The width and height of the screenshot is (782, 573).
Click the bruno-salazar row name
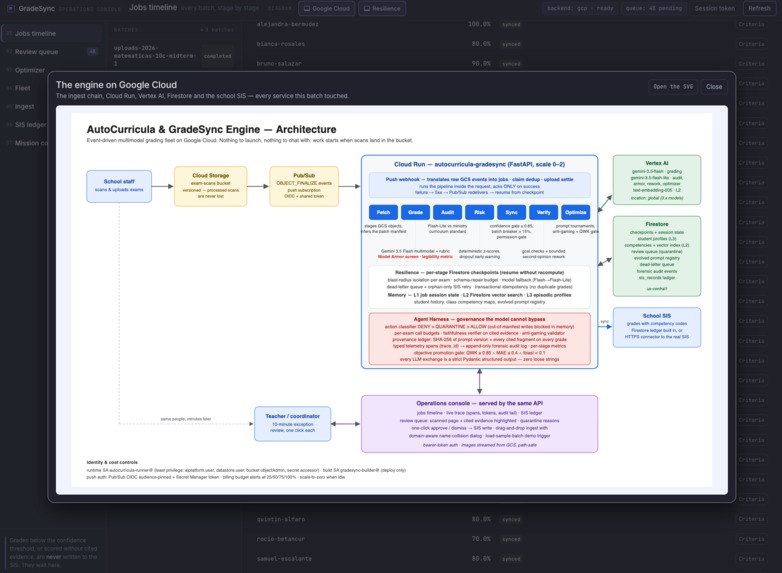pyautogui.click(x=279, y=64)
